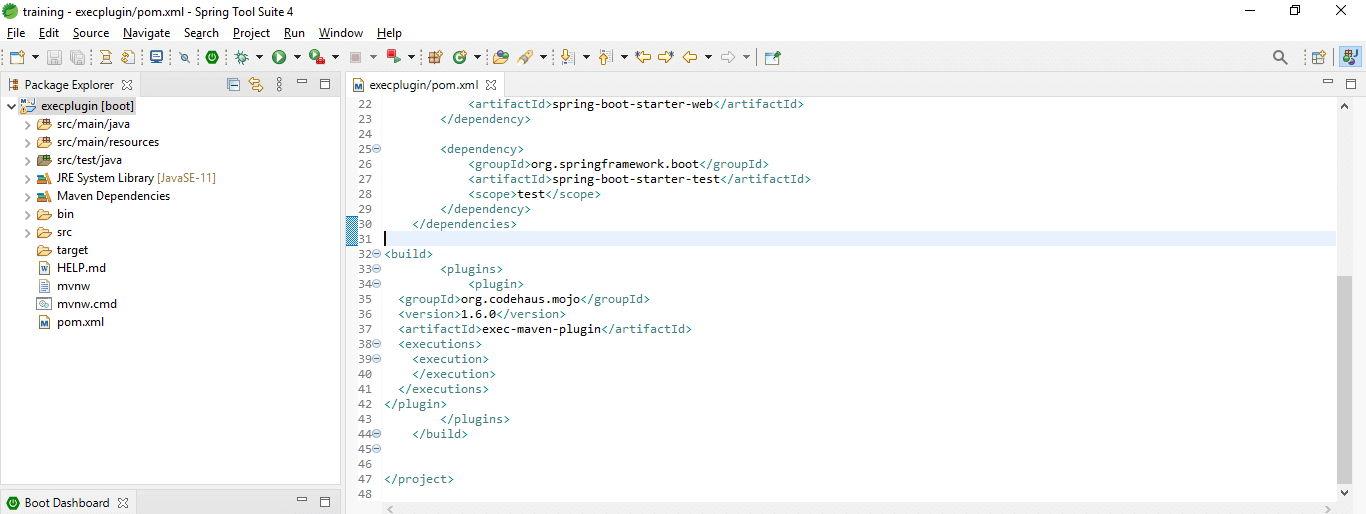Expand the src/main/resources folder

point(28,142)
